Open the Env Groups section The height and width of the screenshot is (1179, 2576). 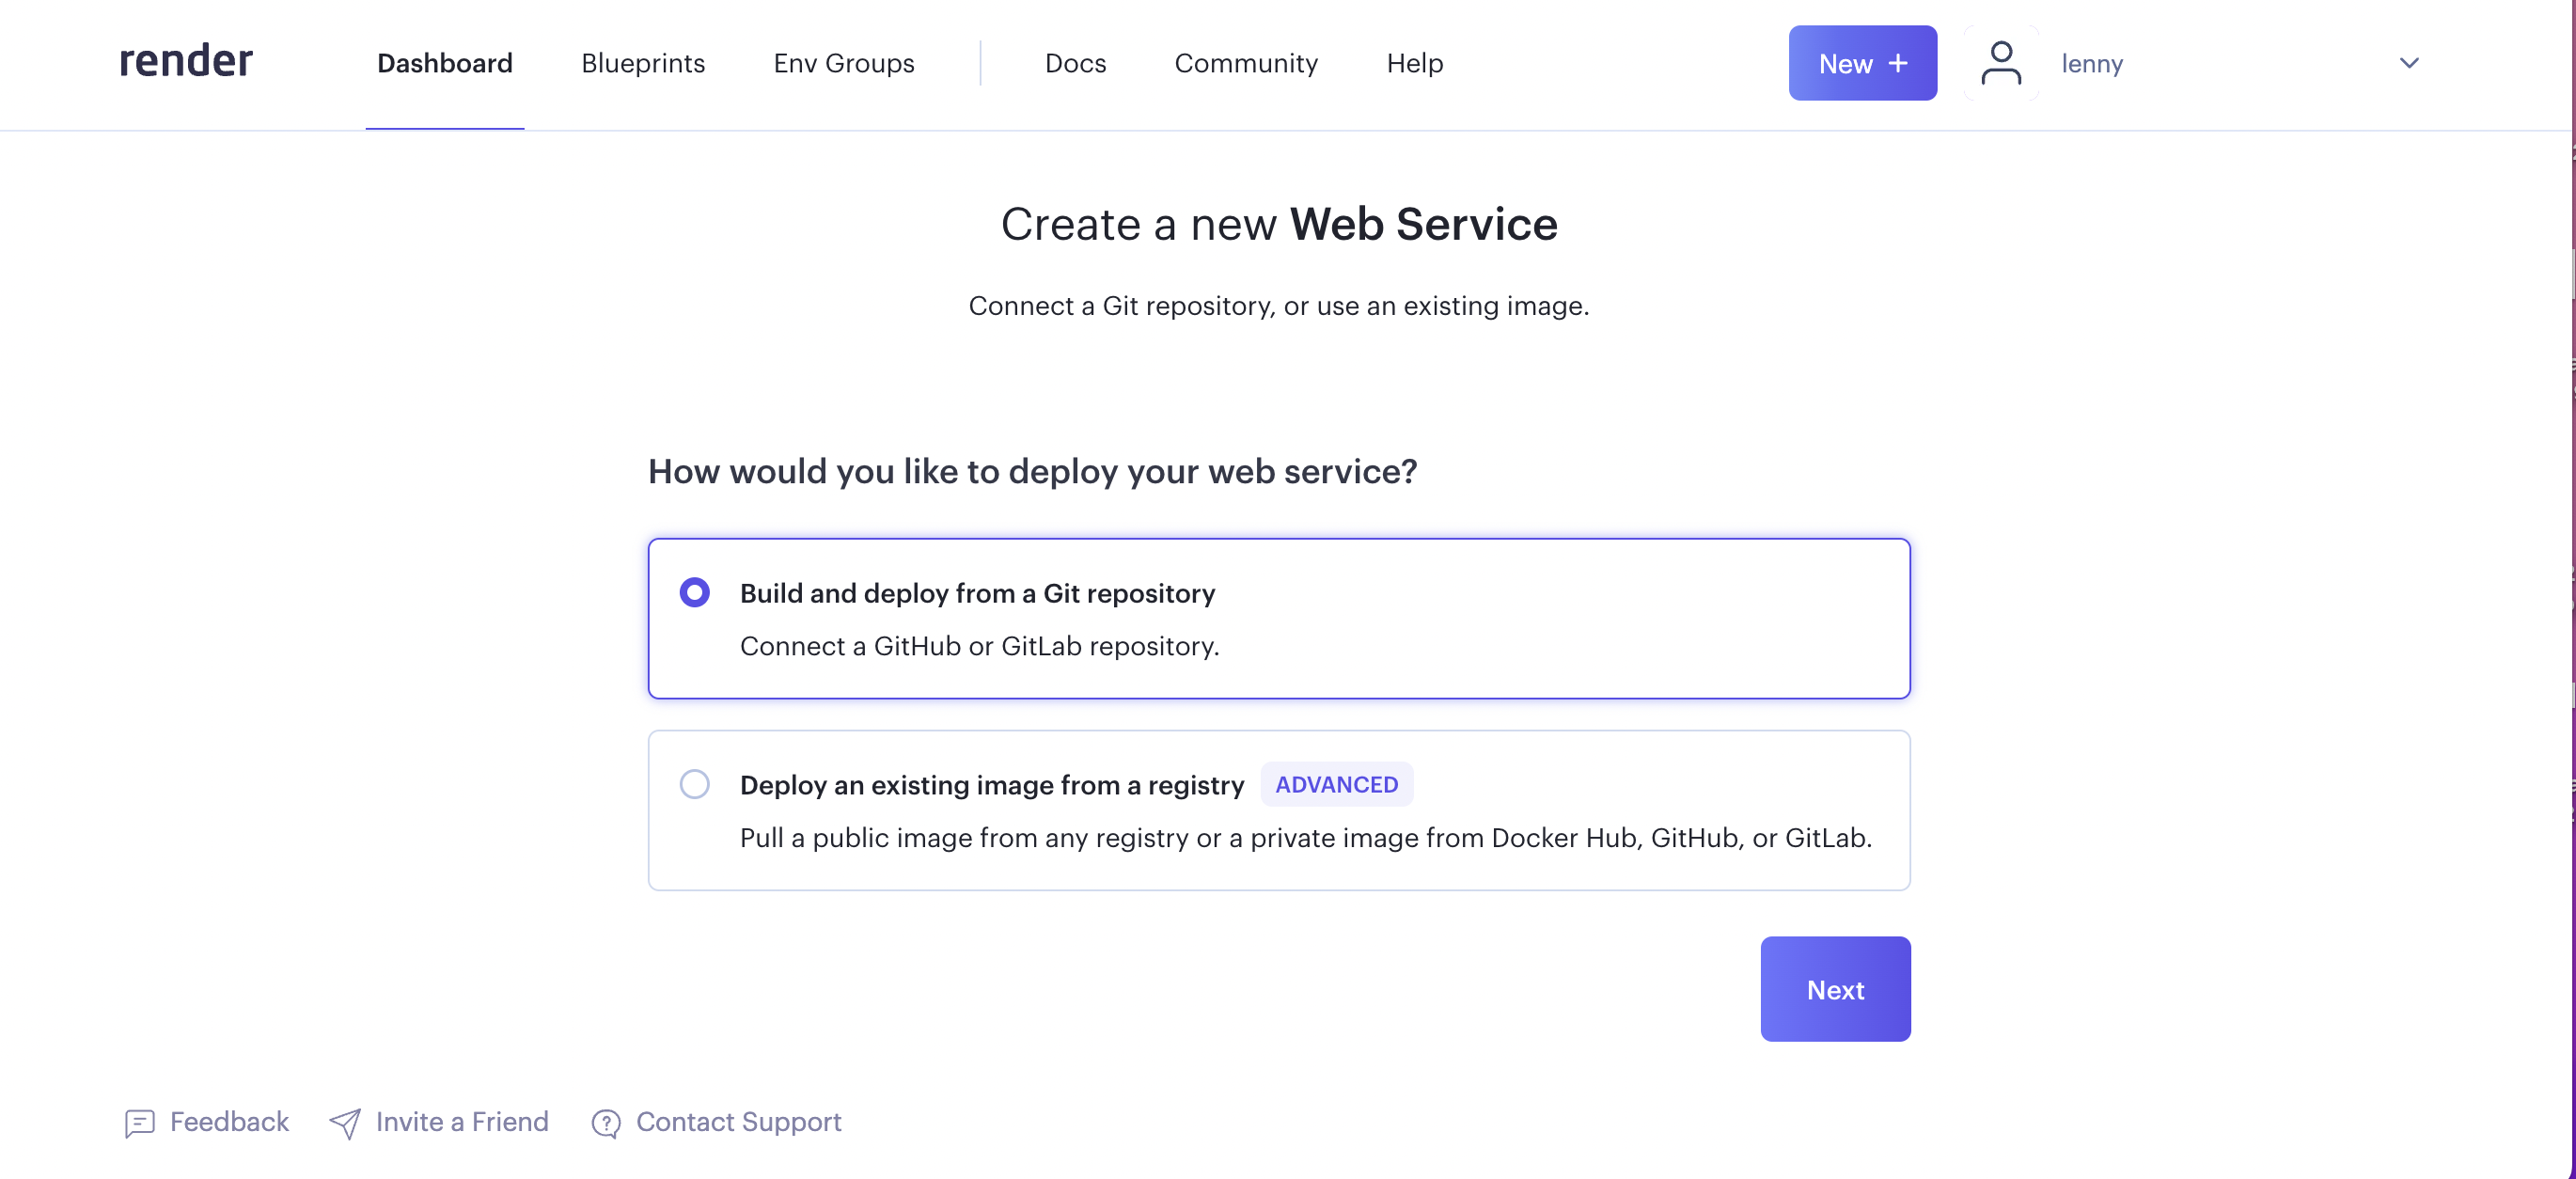point(843,63)
